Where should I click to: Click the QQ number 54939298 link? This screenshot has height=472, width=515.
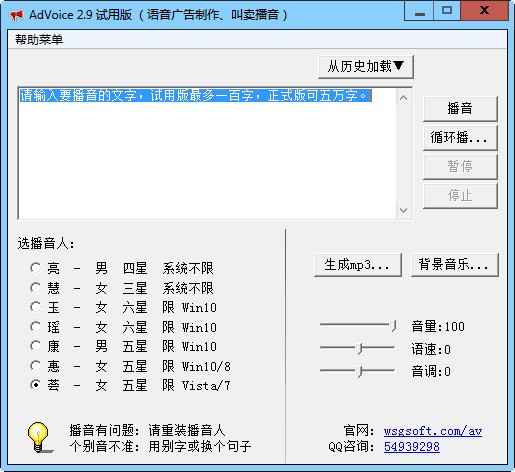tap(412, 447)
